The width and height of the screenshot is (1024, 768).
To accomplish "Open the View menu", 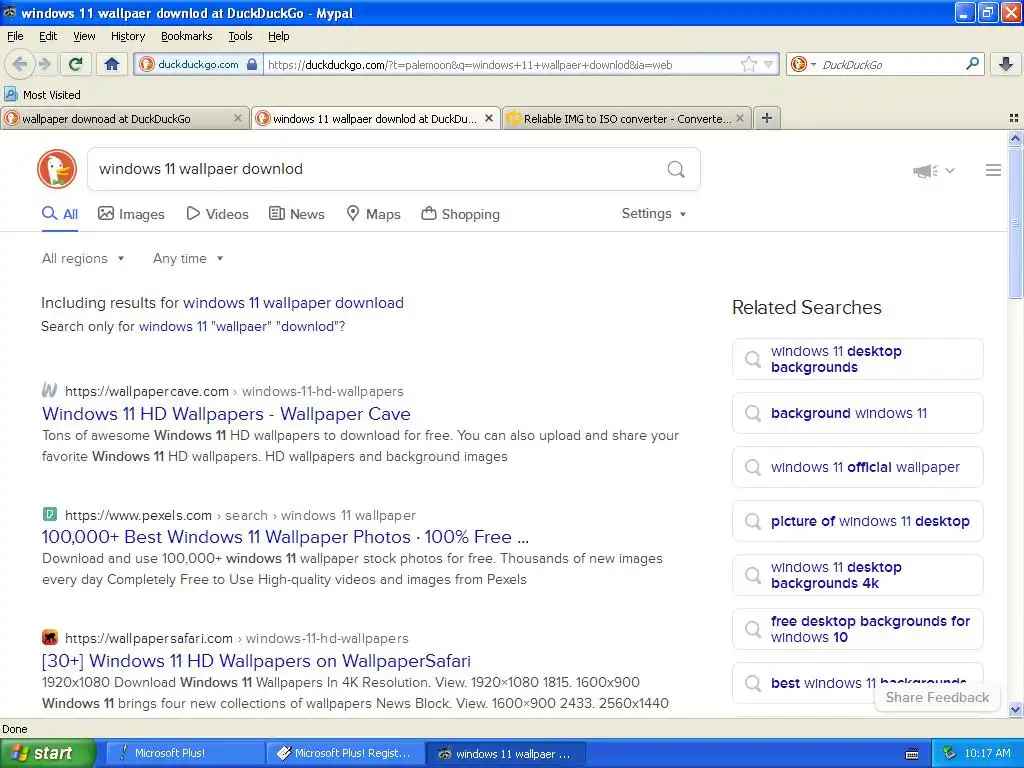I will (84, 36).
